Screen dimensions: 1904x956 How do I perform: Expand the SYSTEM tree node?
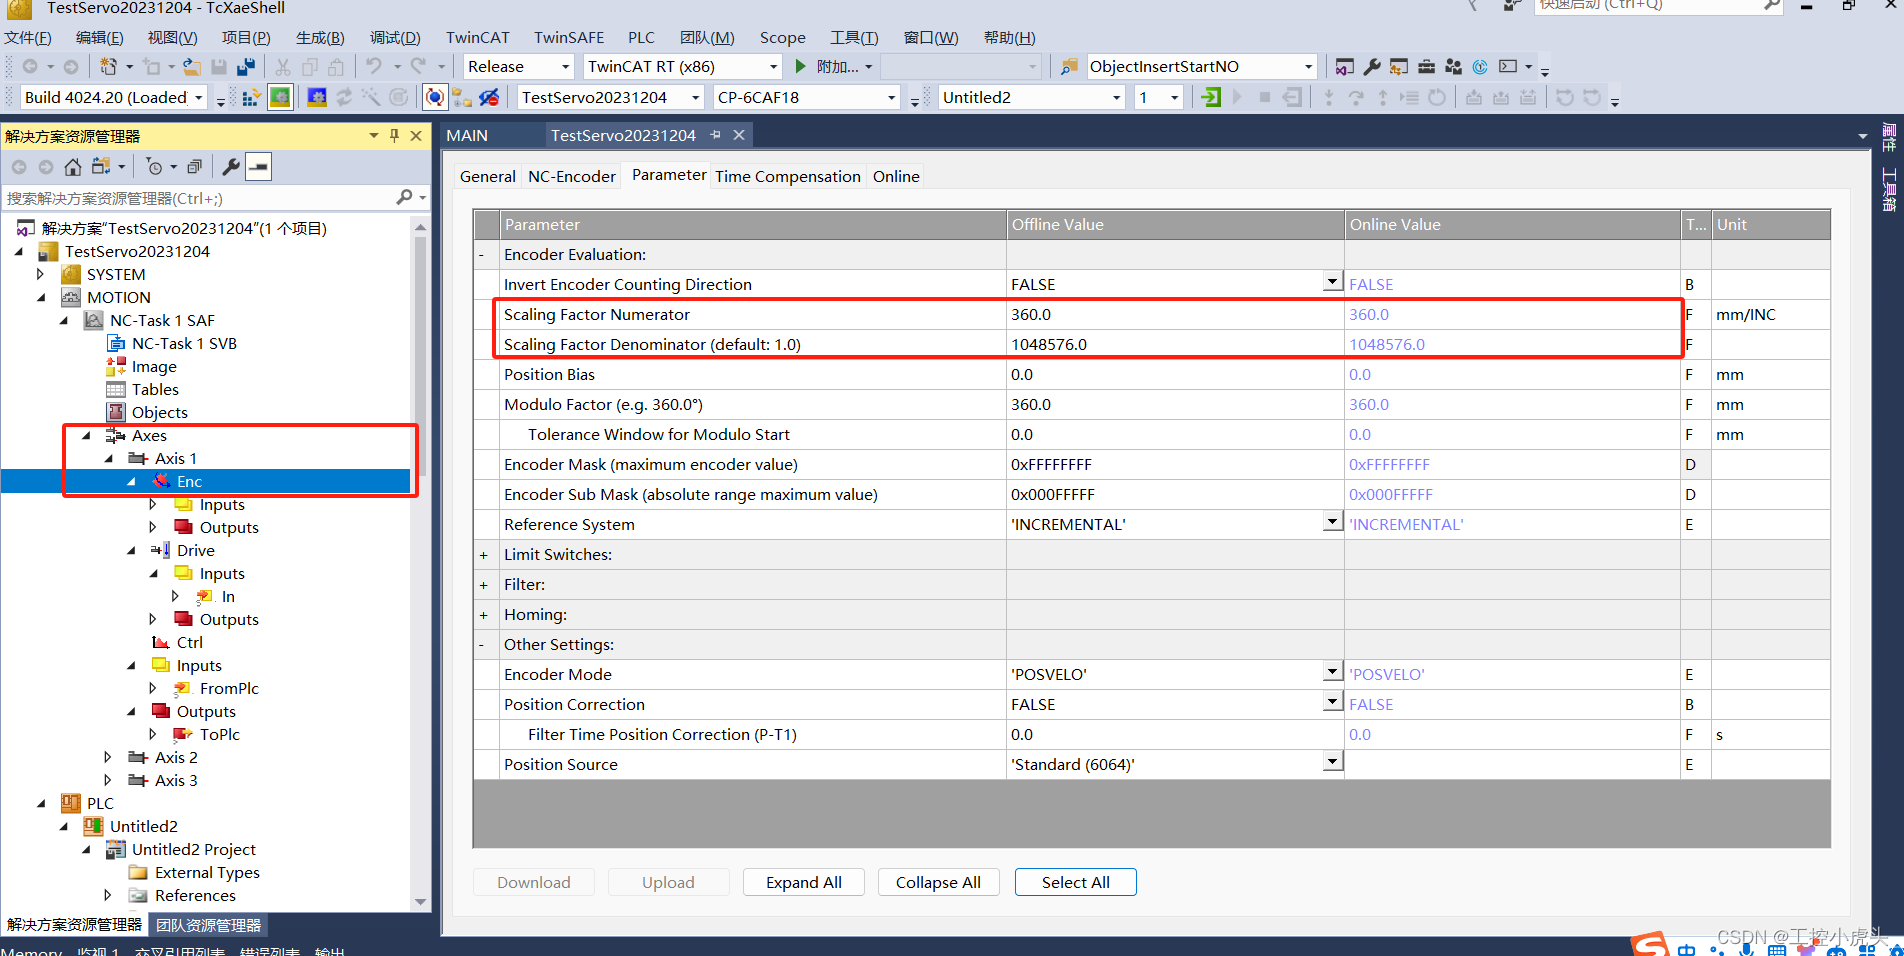41,274
